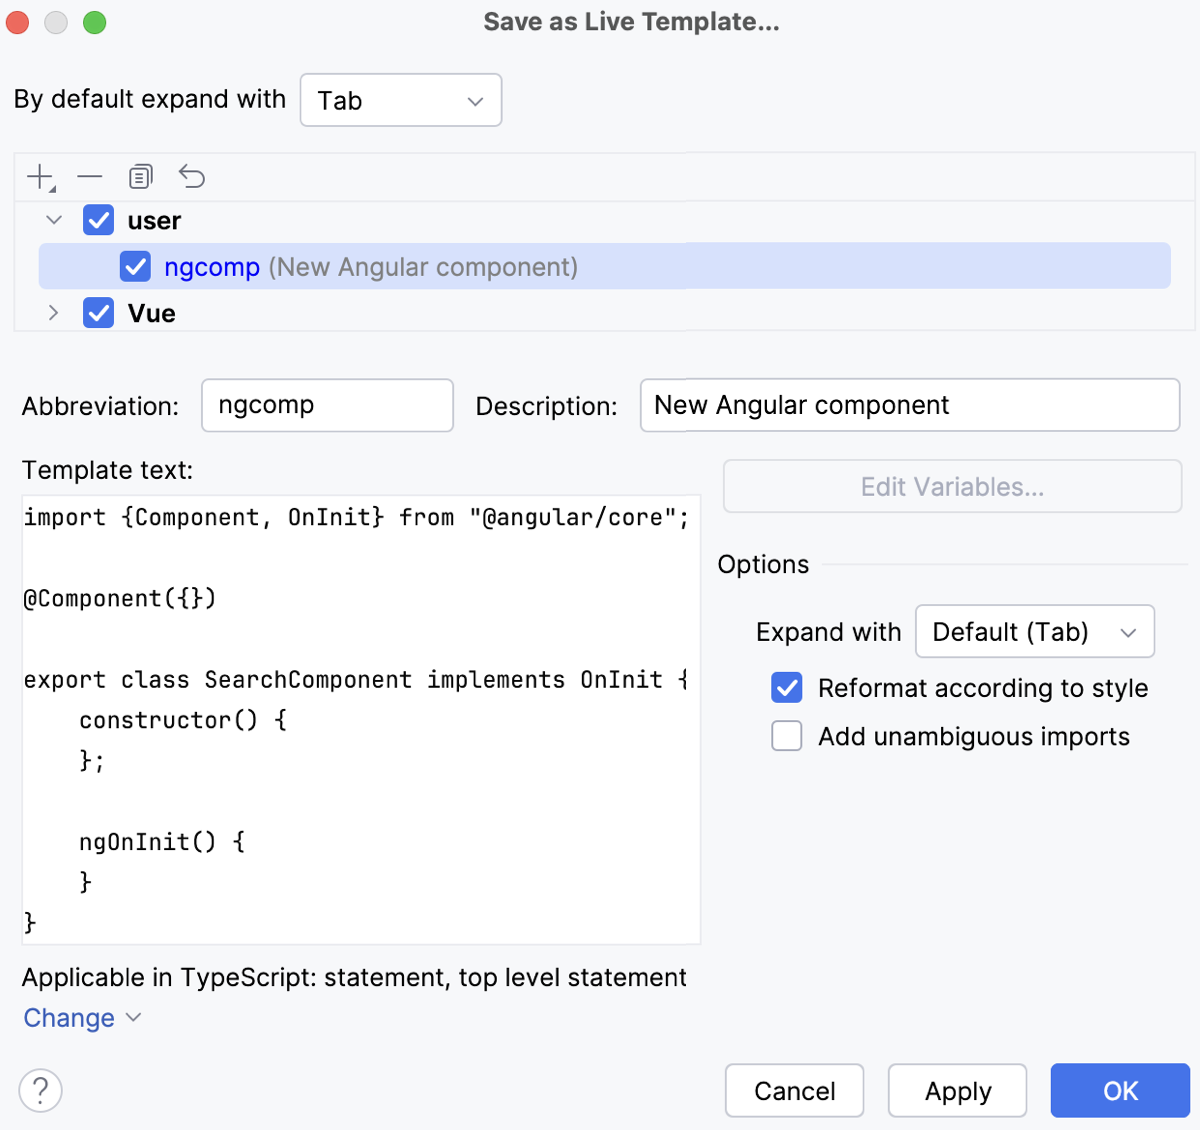This screenshot has width=1200, height=1130.
Task: Click in the Description text field
Action: tap(909, 405)
